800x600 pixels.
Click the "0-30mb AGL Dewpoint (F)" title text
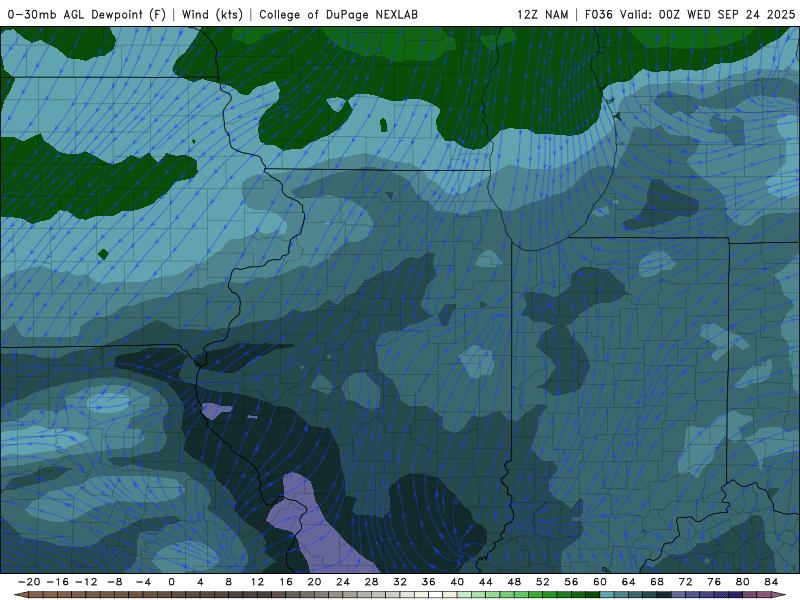[x=87, y=14]
